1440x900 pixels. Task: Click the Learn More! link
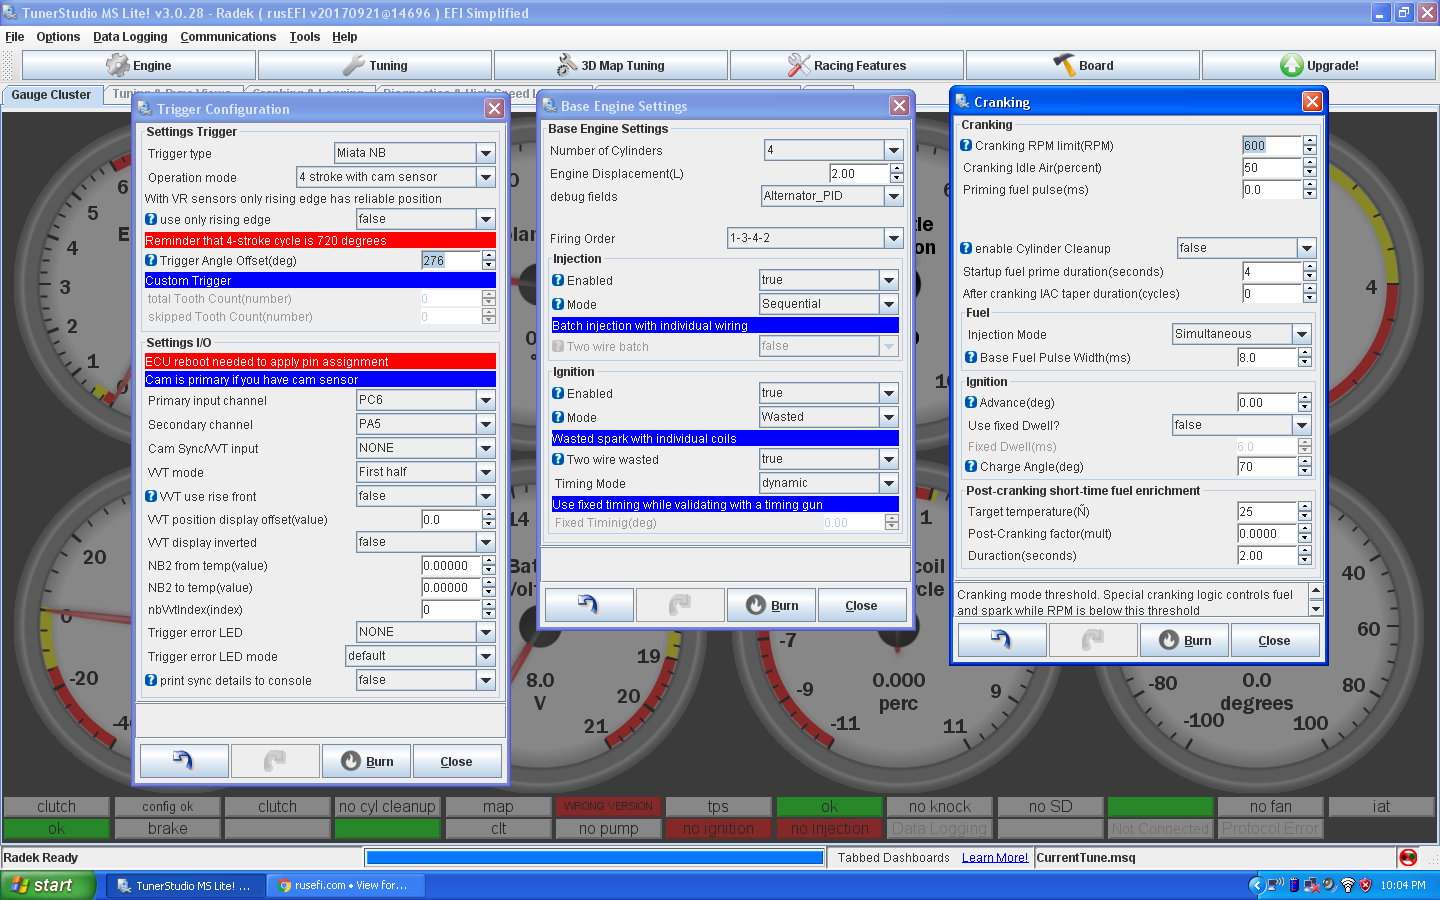pos(995,858)
